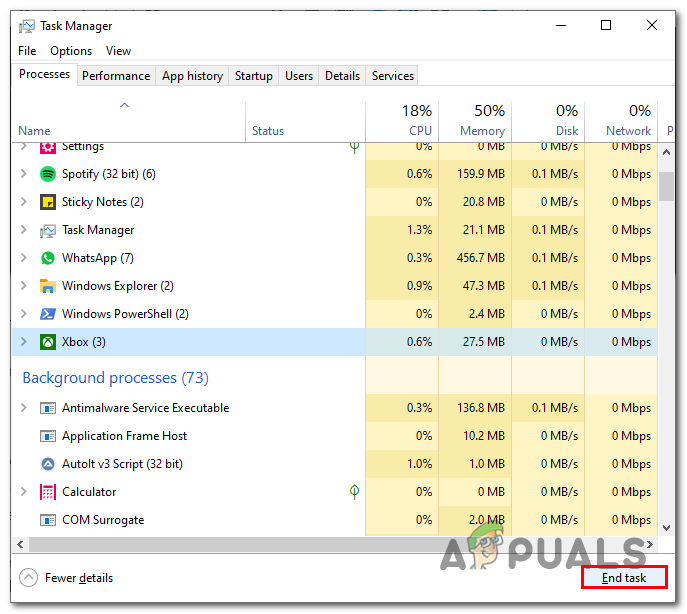
Task: Click the Sticky Notes app icon
Action: tap(48, 202)
